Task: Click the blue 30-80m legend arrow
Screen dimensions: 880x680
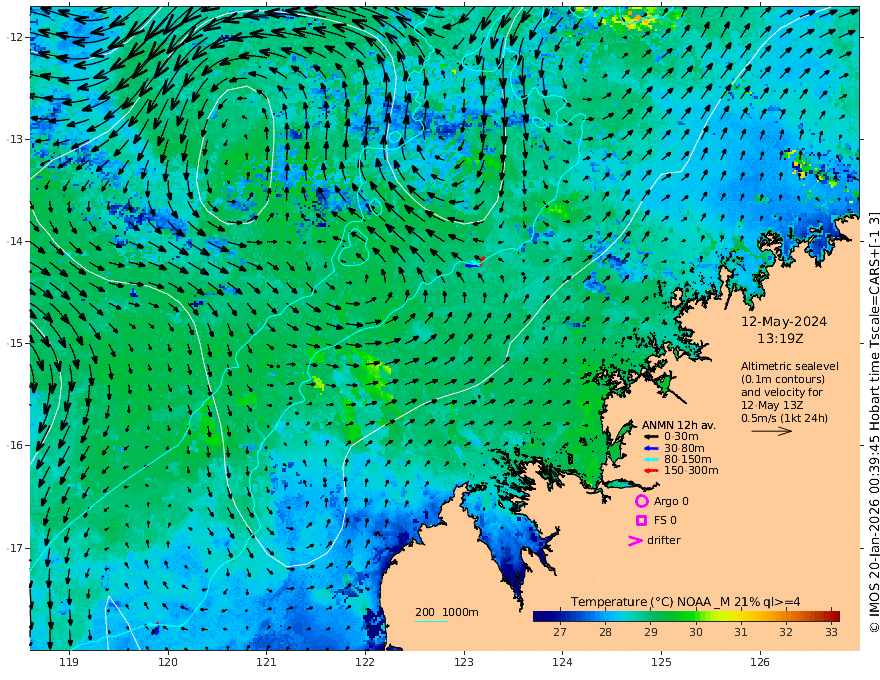Action: (650, 448)
